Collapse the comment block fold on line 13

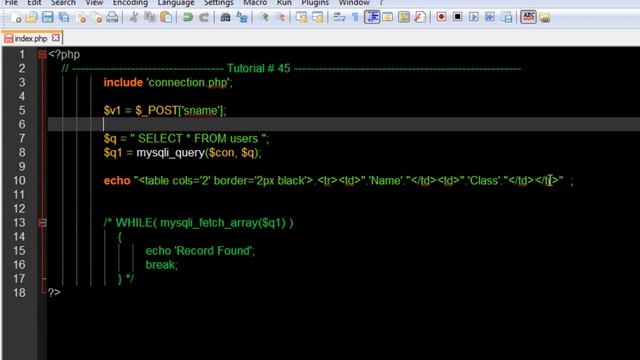pos(42,223)
